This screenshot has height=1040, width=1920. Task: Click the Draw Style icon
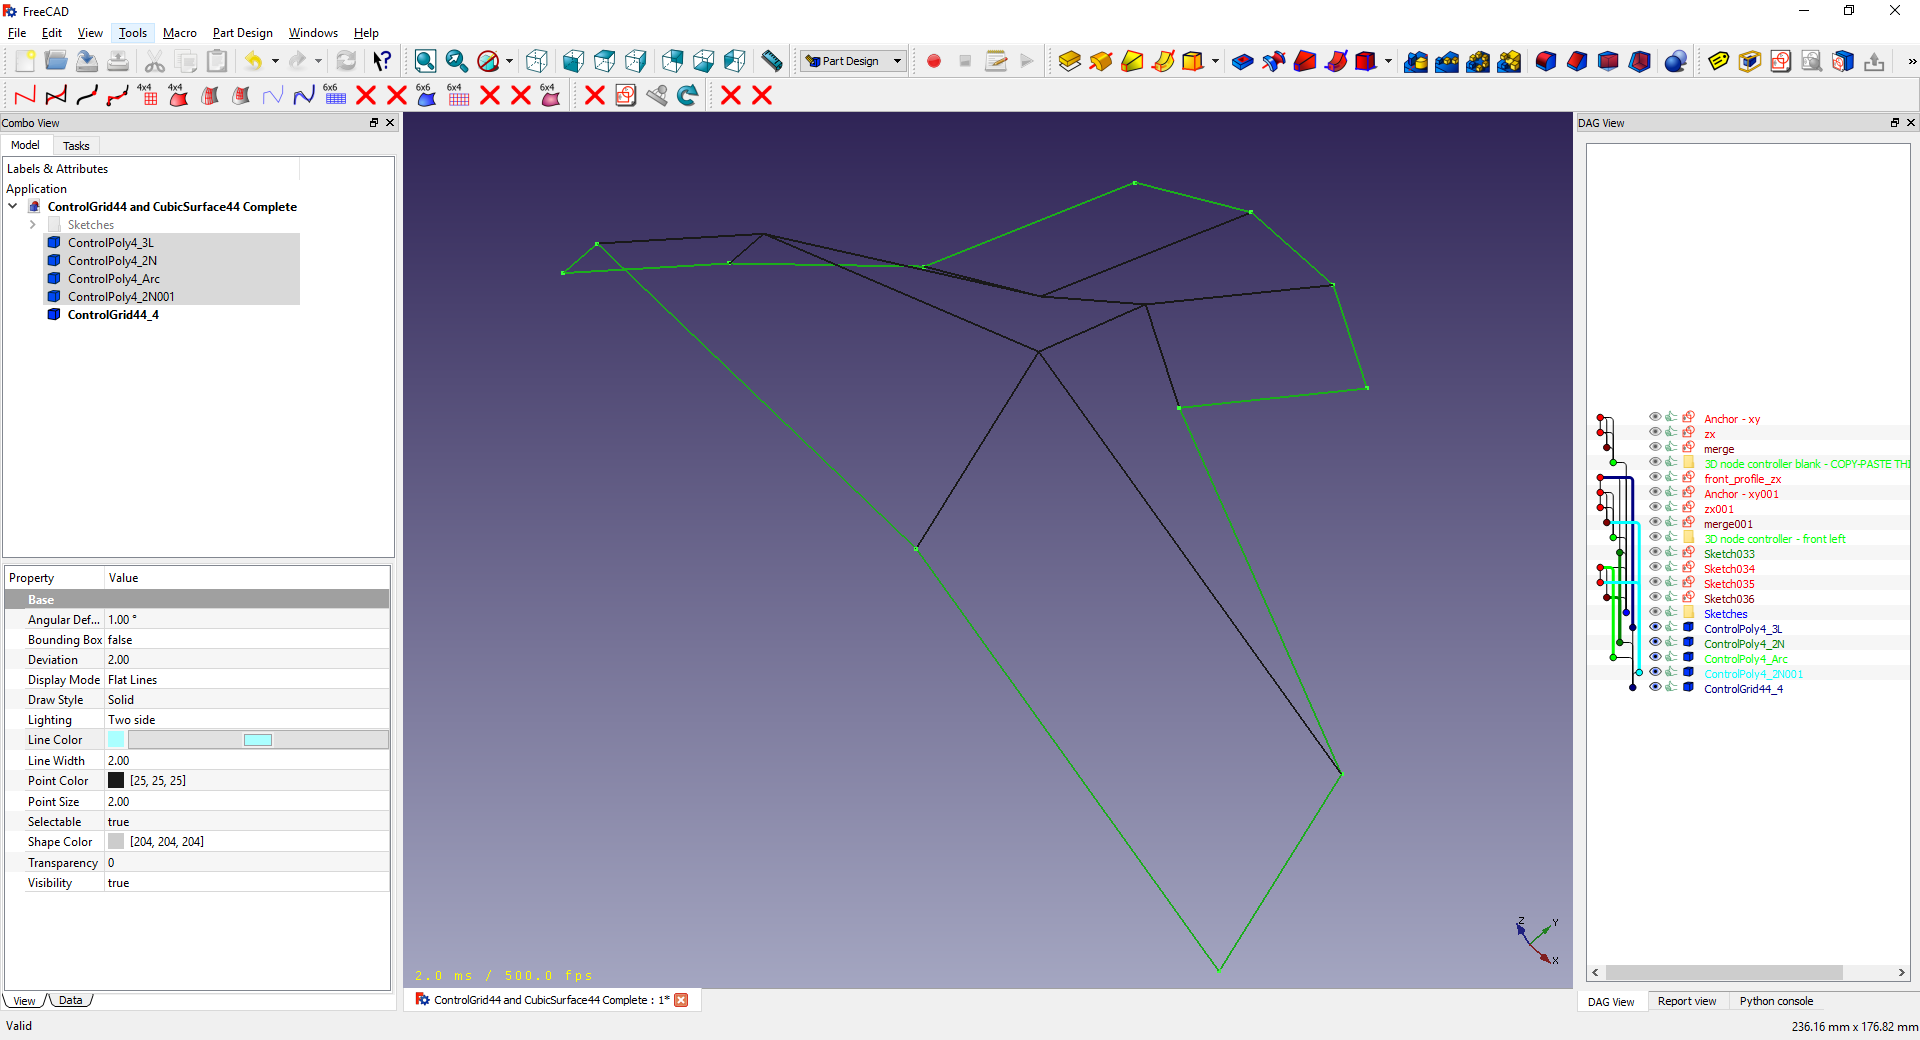tap(488, 61)
